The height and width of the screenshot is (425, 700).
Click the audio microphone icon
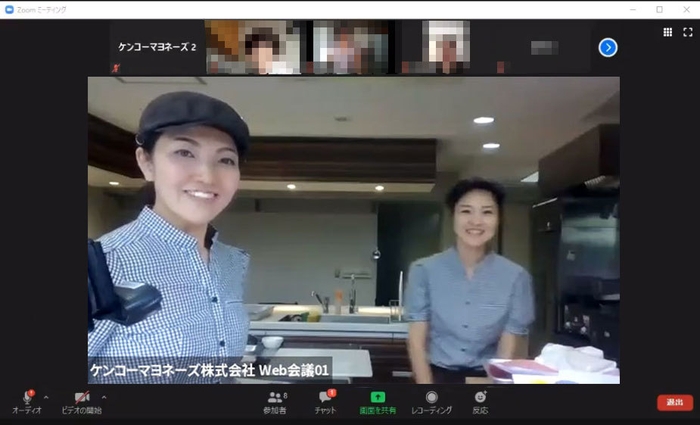[x=26, y=397]
